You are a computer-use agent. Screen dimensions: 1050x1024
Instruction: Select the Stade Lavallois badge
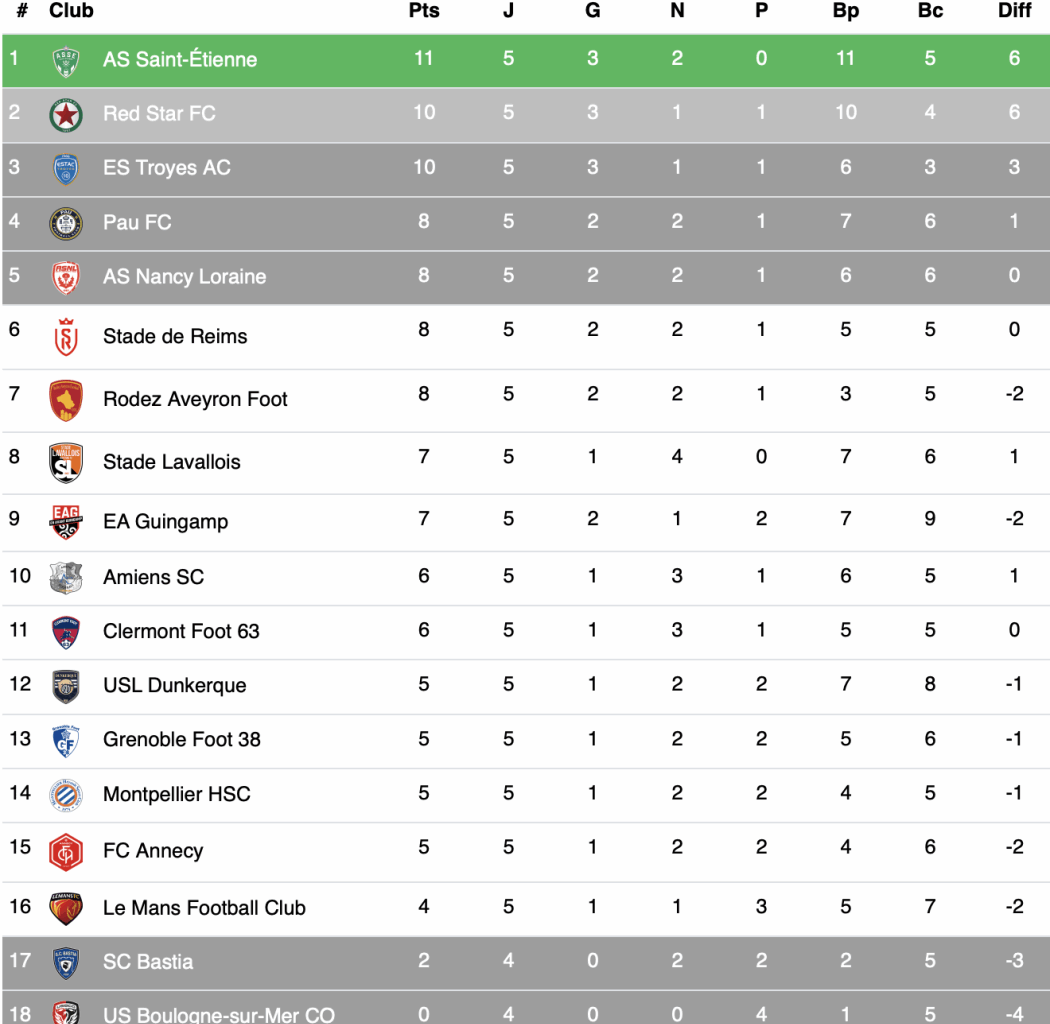pos(66,463)
